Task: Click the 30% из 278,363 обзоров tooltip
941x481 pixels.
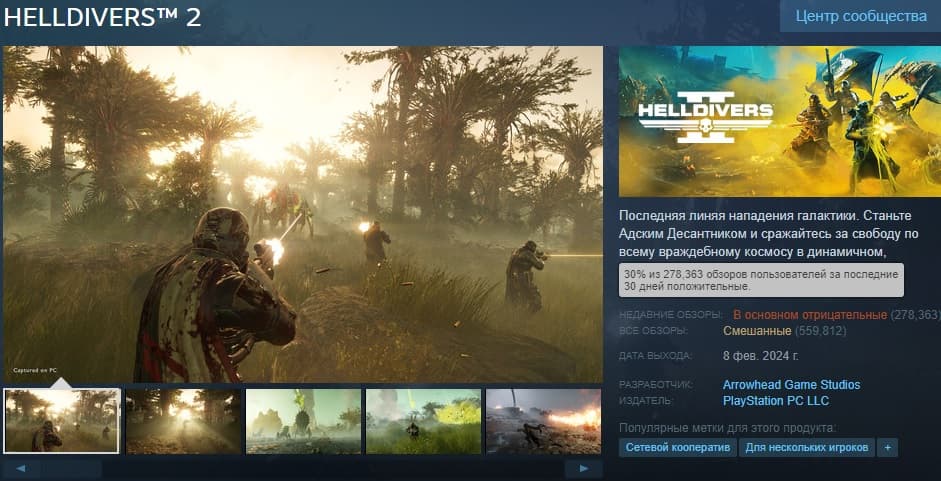Action: [761, 280]
